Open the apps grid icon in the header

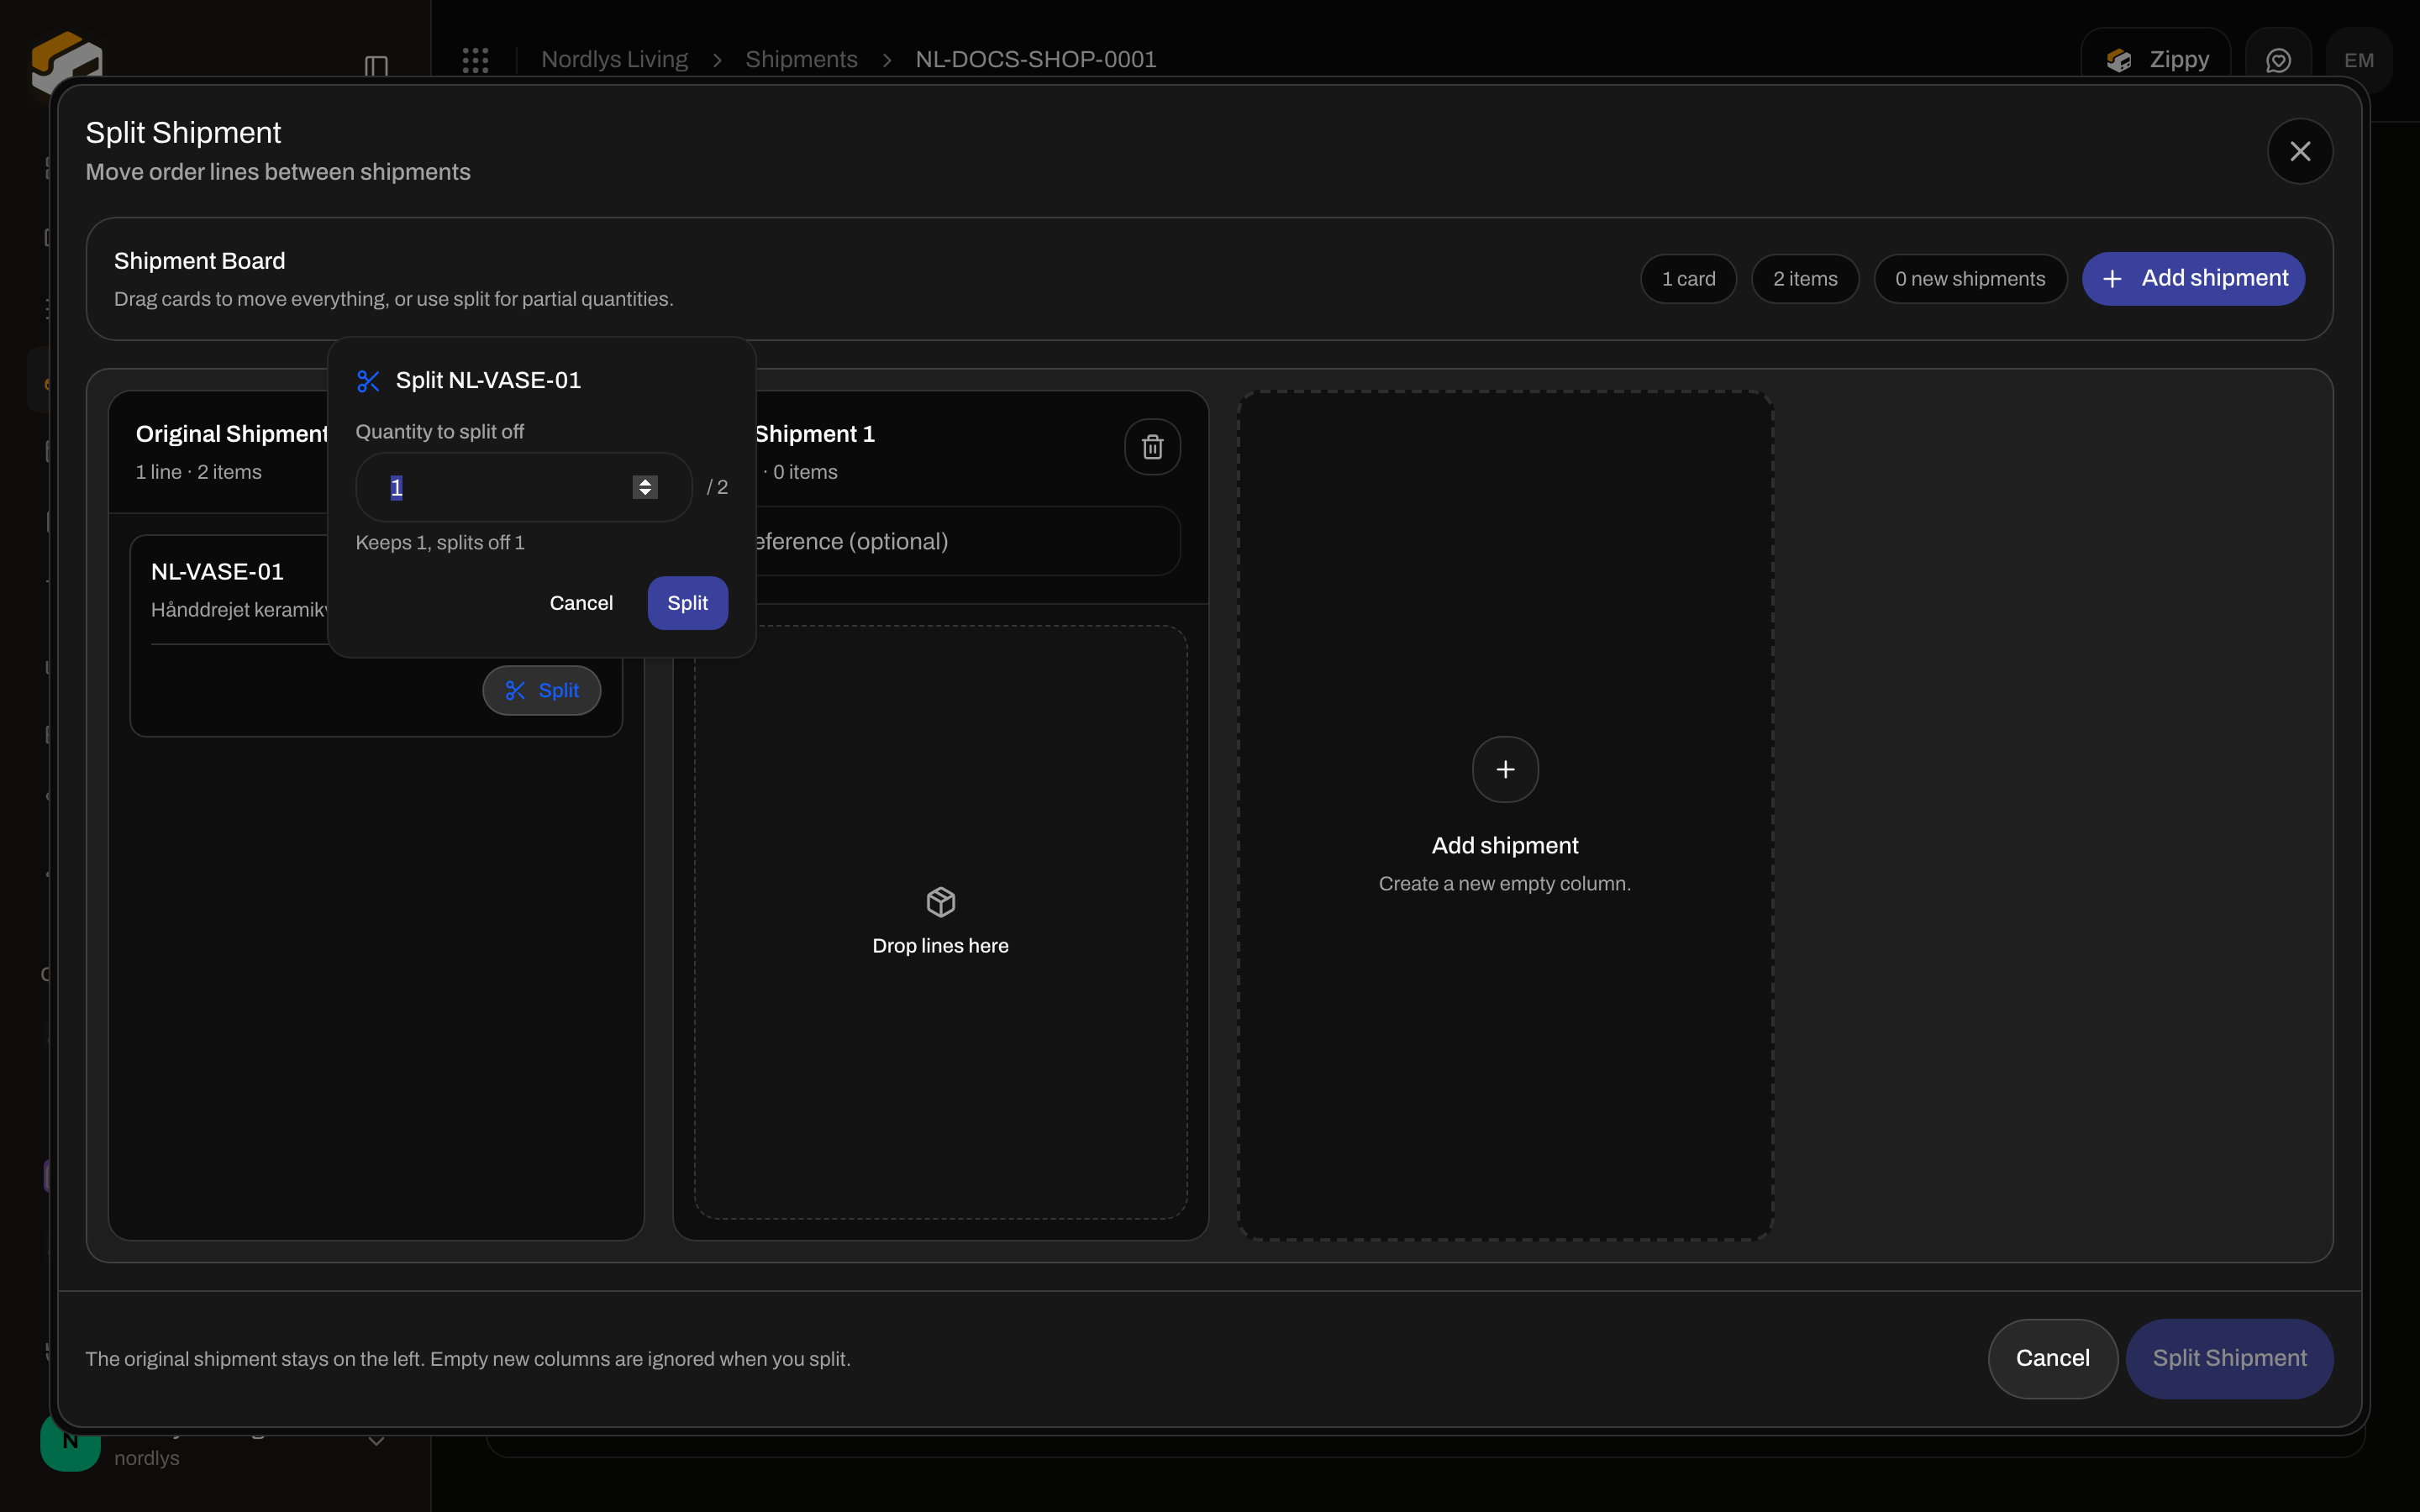476,60
